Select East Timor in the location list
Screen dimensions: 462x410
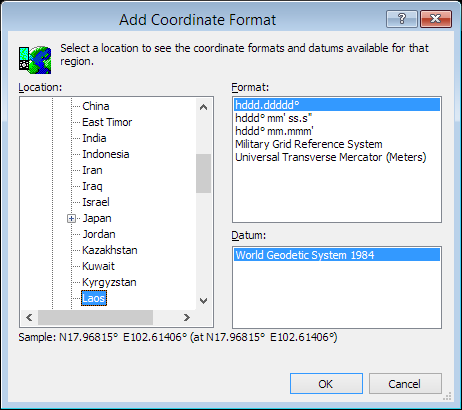coord(107,122)
